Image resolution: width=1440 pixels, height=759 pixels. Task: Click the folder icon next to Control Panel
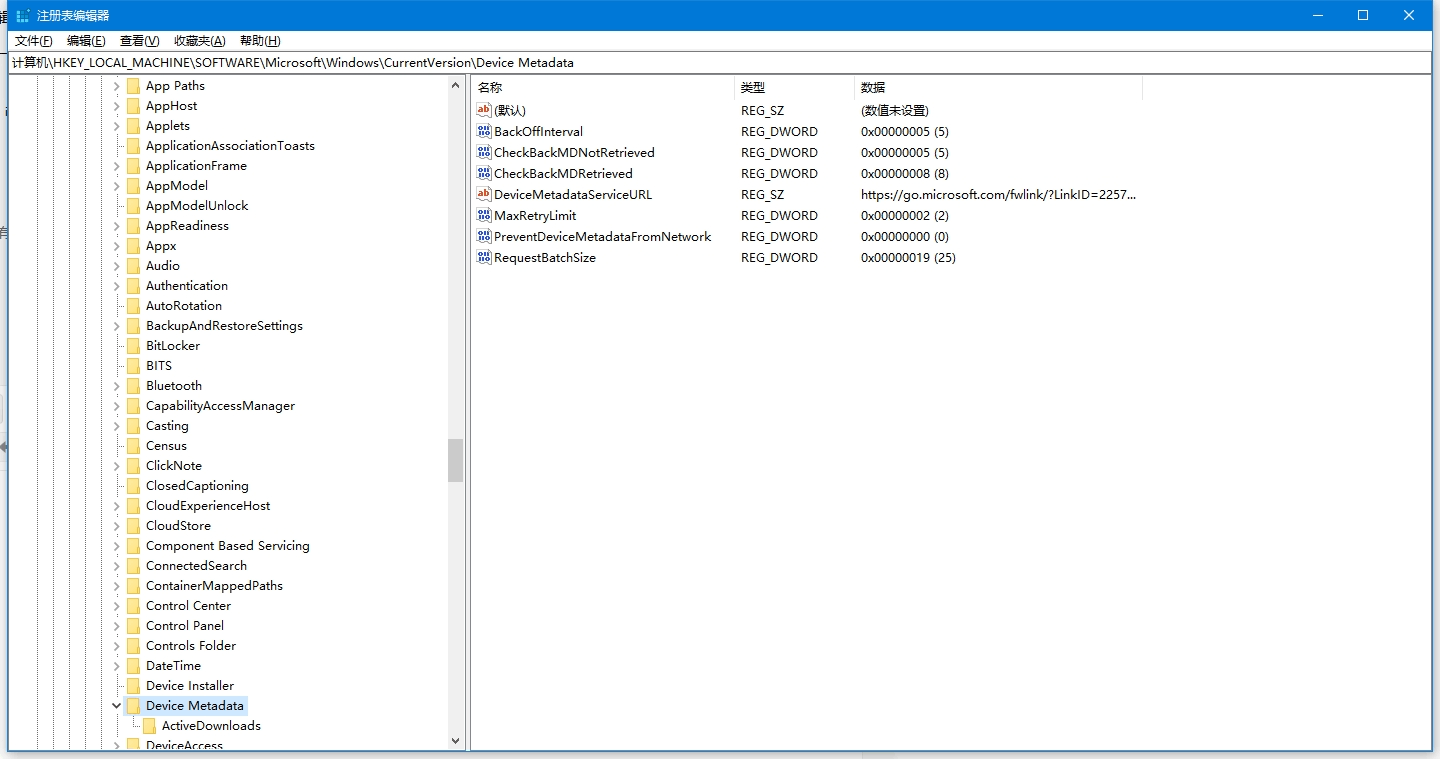click(133, 626)
